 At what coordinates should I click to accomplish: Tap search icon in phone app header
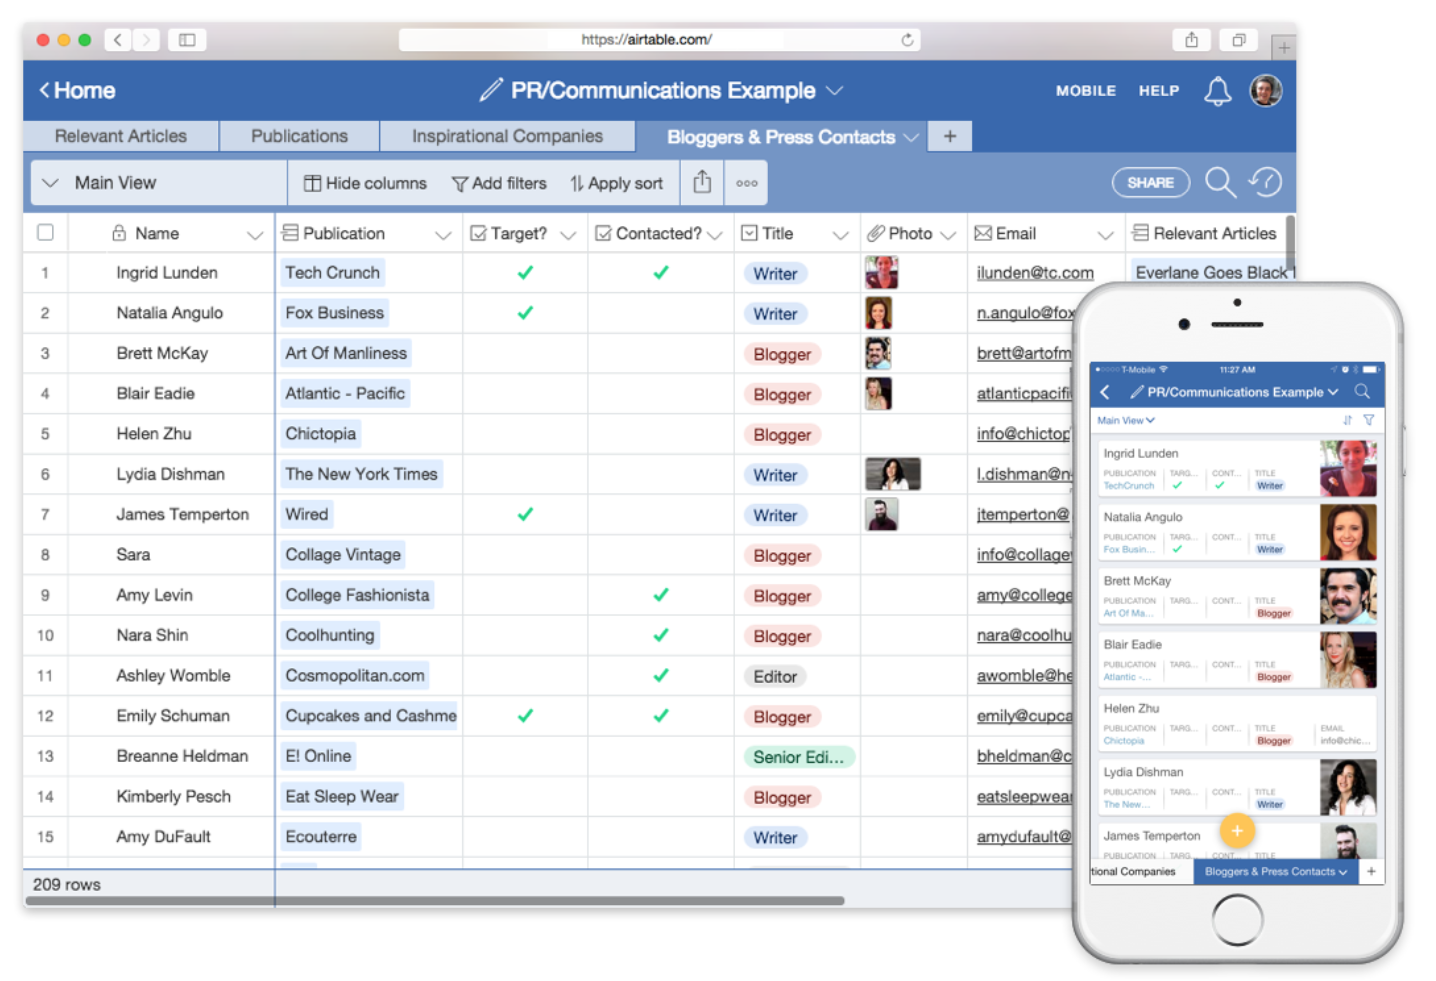pyautogui.click(x=1362, y=392)
